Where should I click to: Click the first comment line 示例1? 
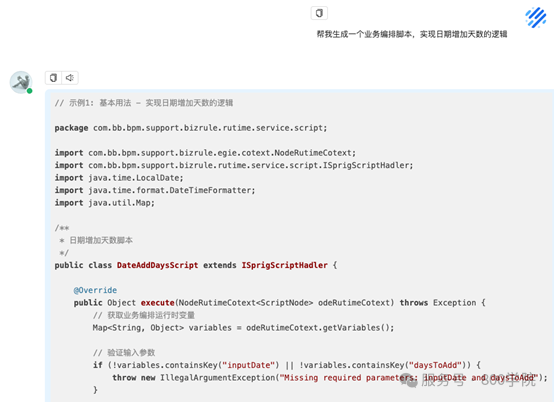tap(144, 103)
